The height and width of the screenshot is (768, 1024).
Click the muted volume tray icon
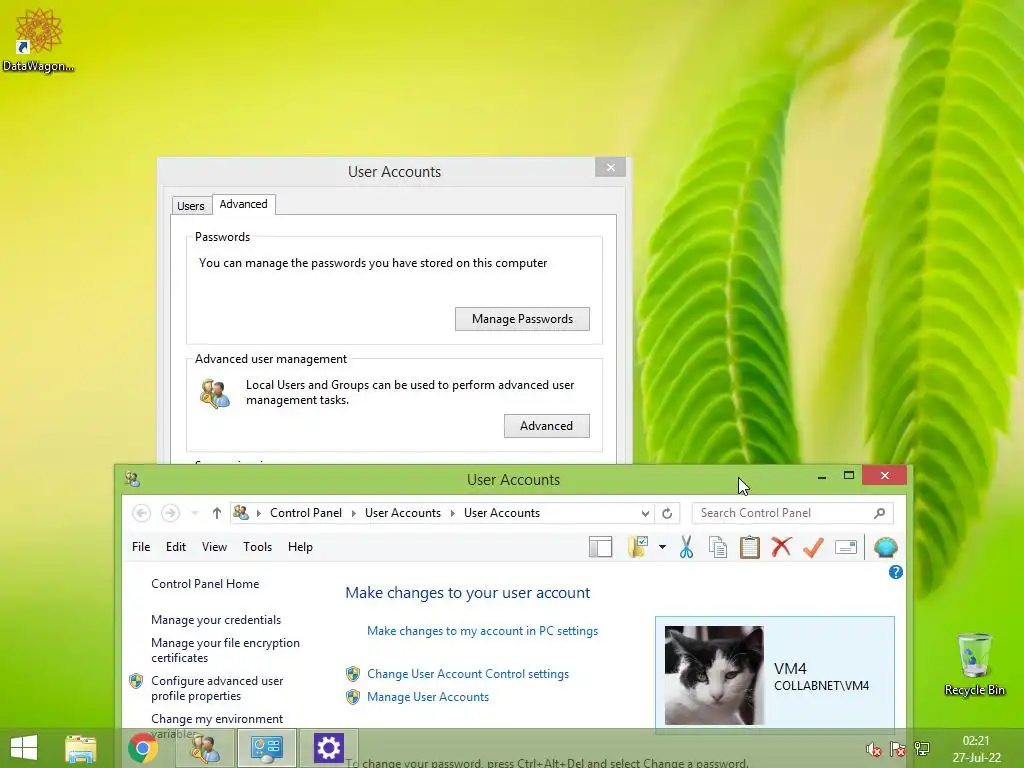pos(874,749)
